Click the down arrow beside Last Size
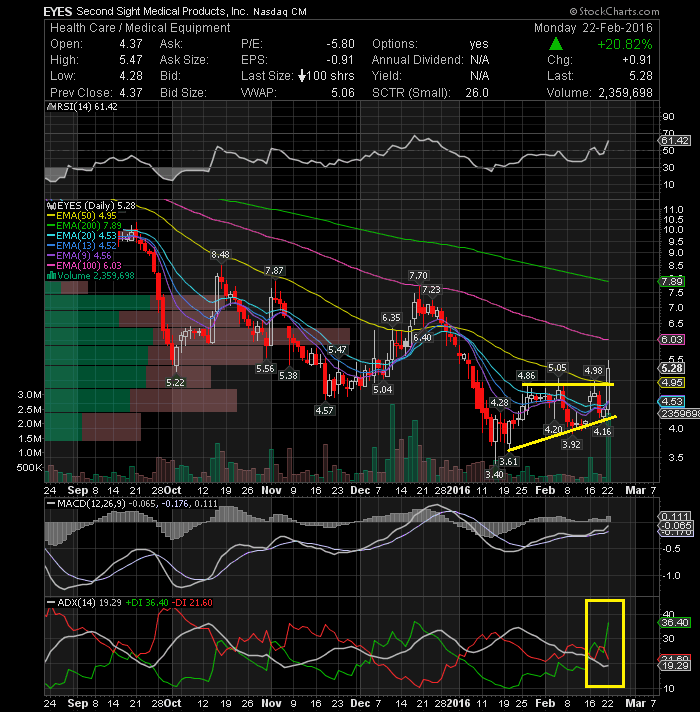 pos(302,76)
